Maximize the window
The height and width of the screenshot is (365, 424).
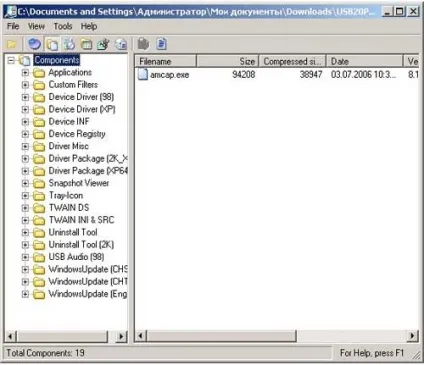[x=399, y=12]
